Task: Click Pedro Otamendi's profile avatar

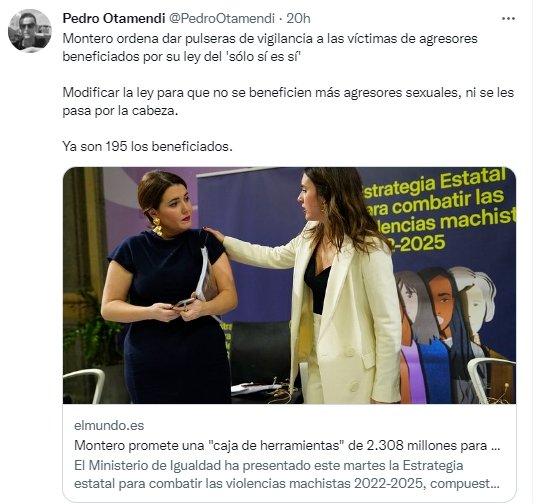Action: [x=30, y=31]
